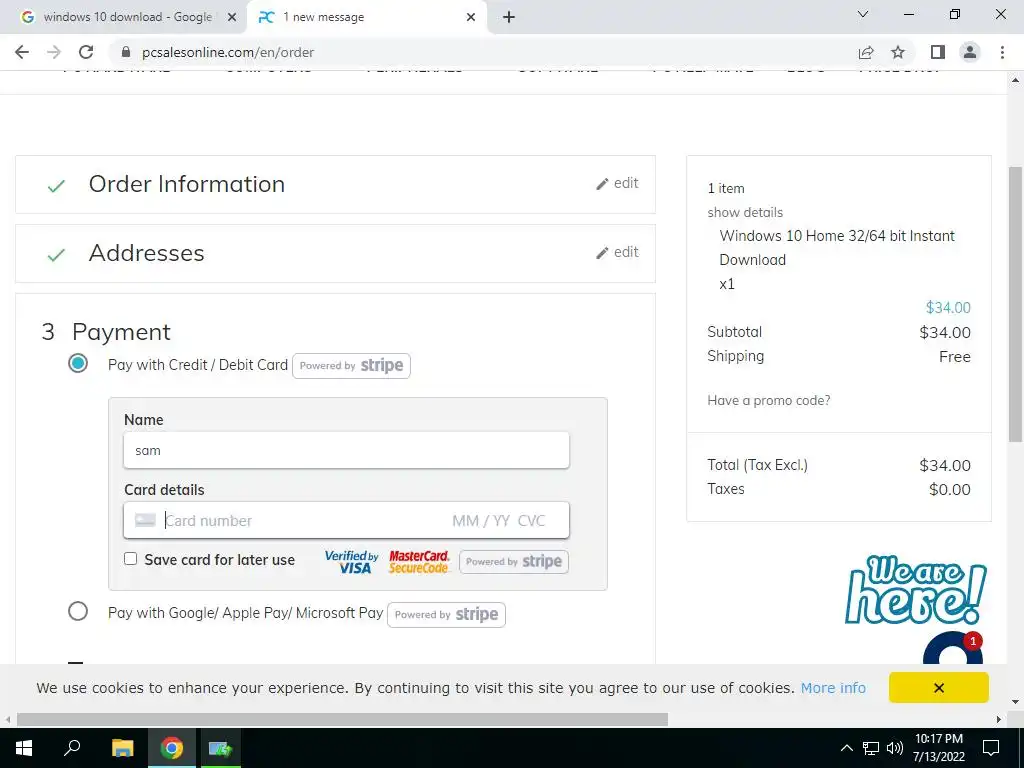The height and width of the screenshot is (768, 1024).
Task: Open 'More info' about cookies
Action: click(833, 688)
